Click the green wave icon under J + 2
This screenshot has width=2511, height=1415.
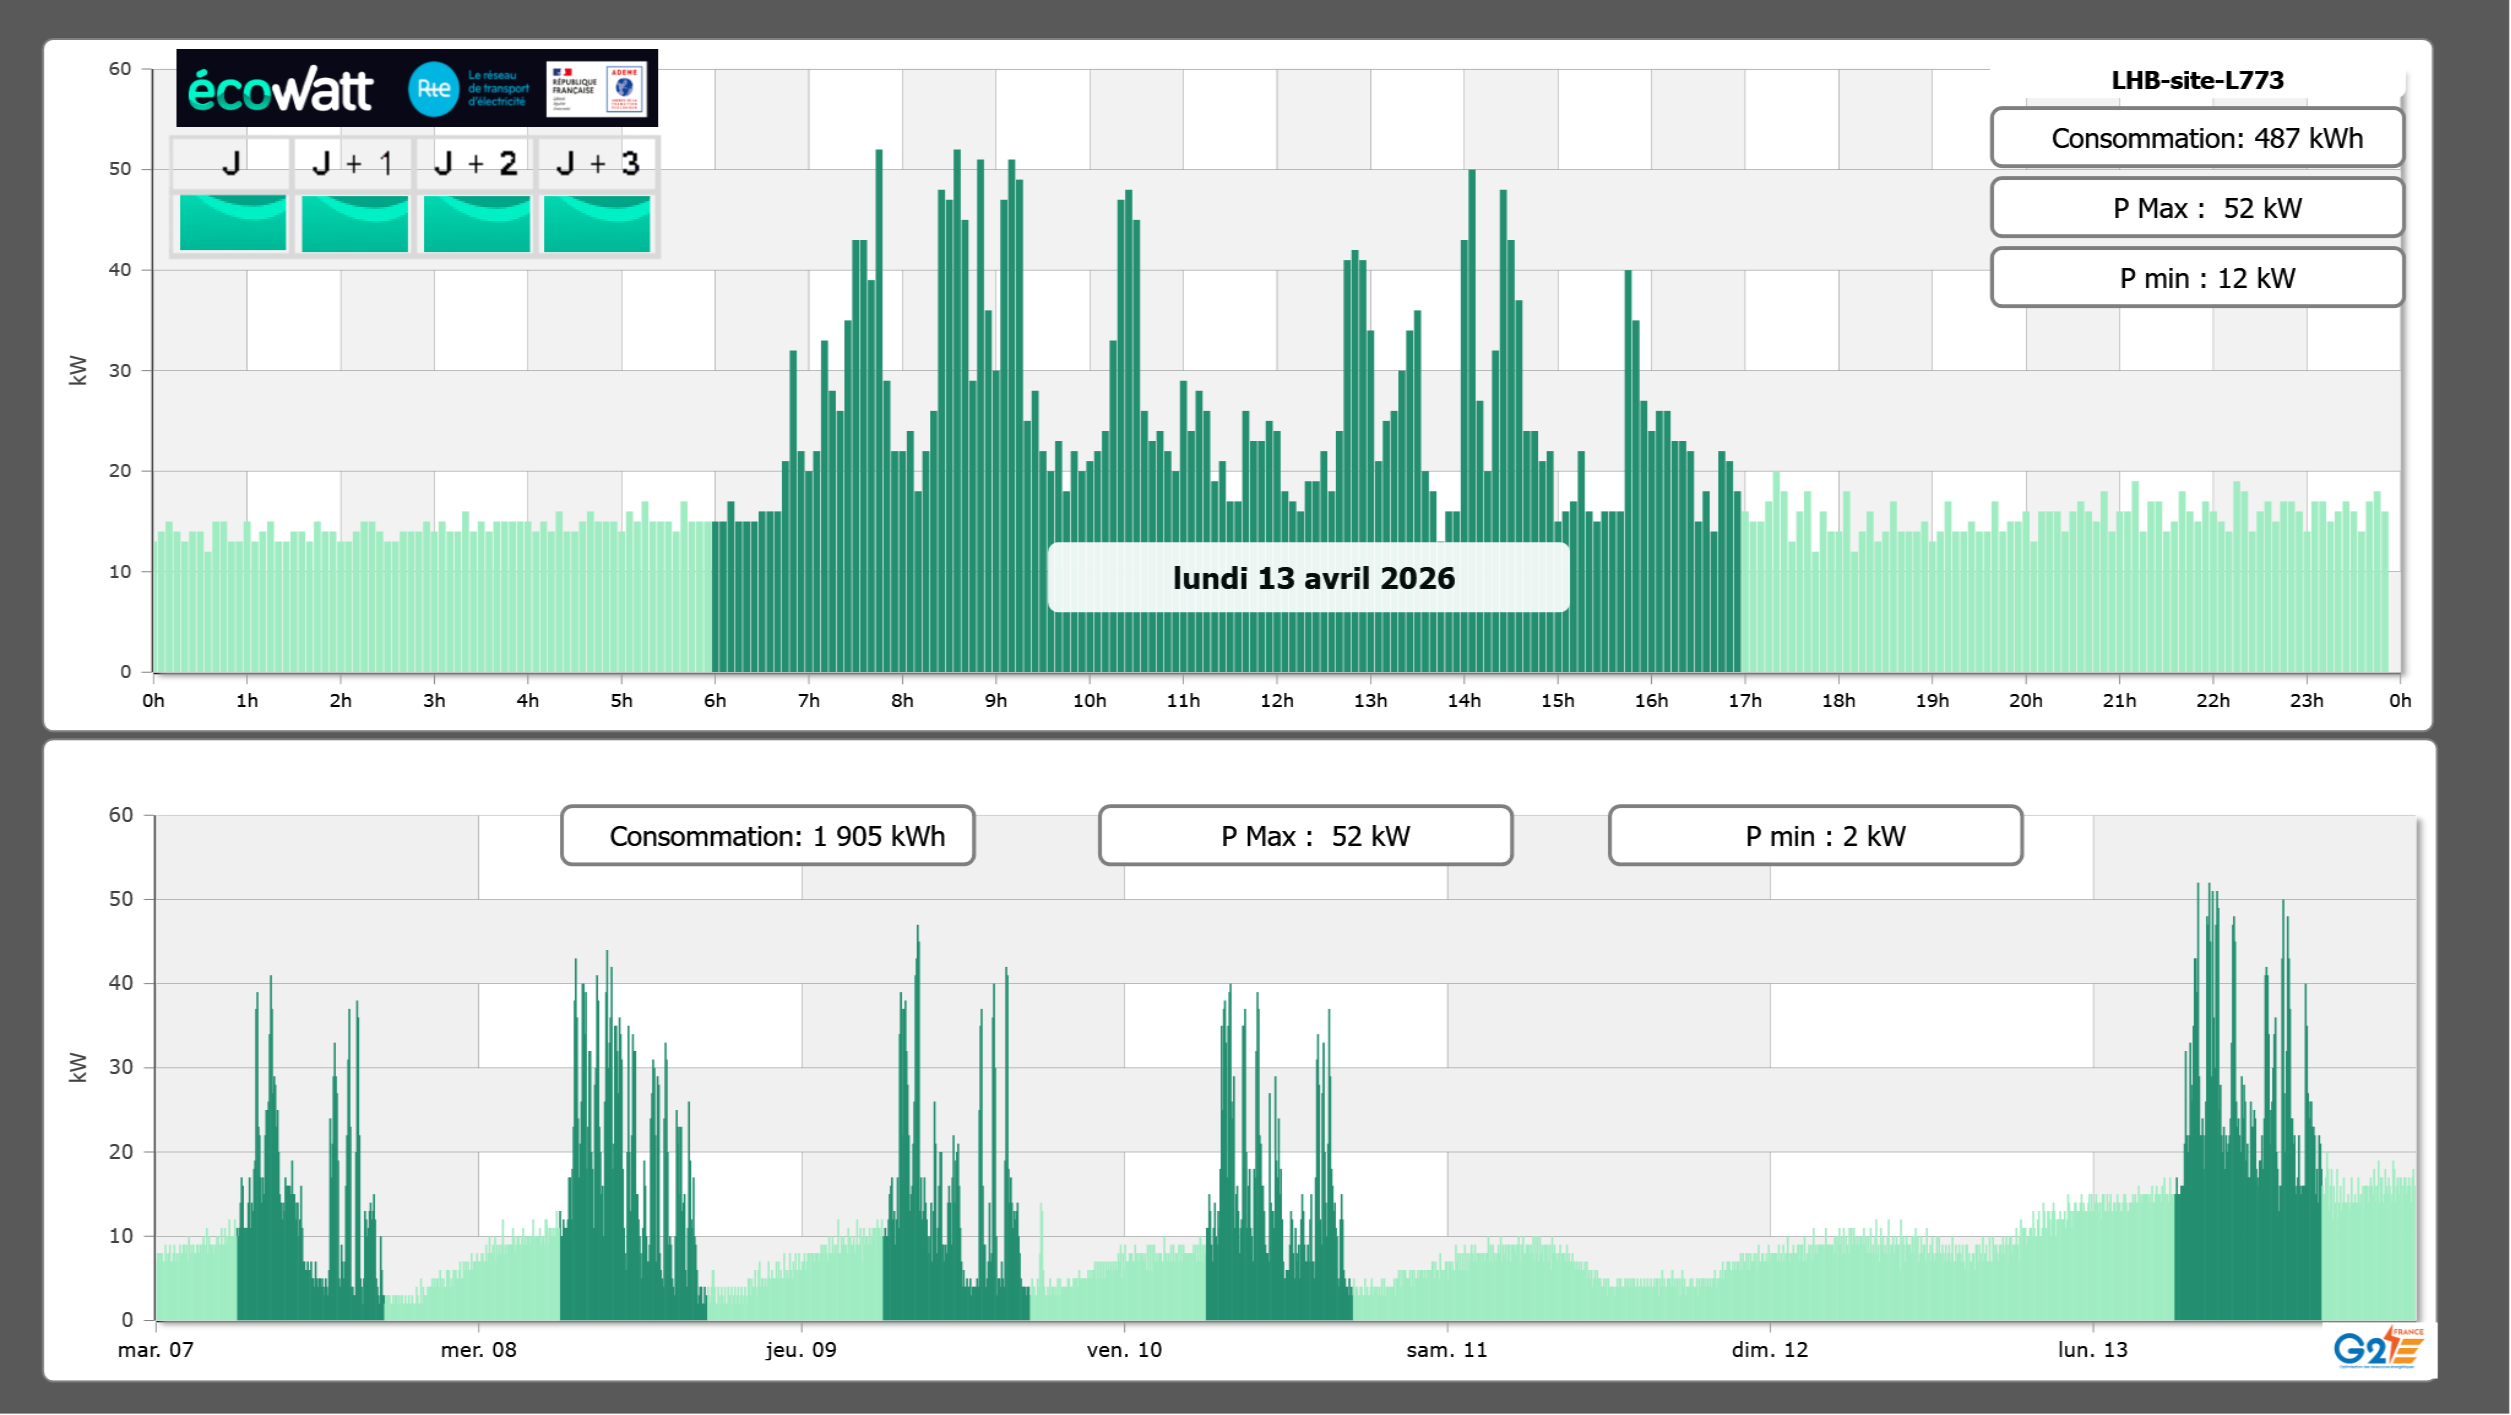point(476,222)
